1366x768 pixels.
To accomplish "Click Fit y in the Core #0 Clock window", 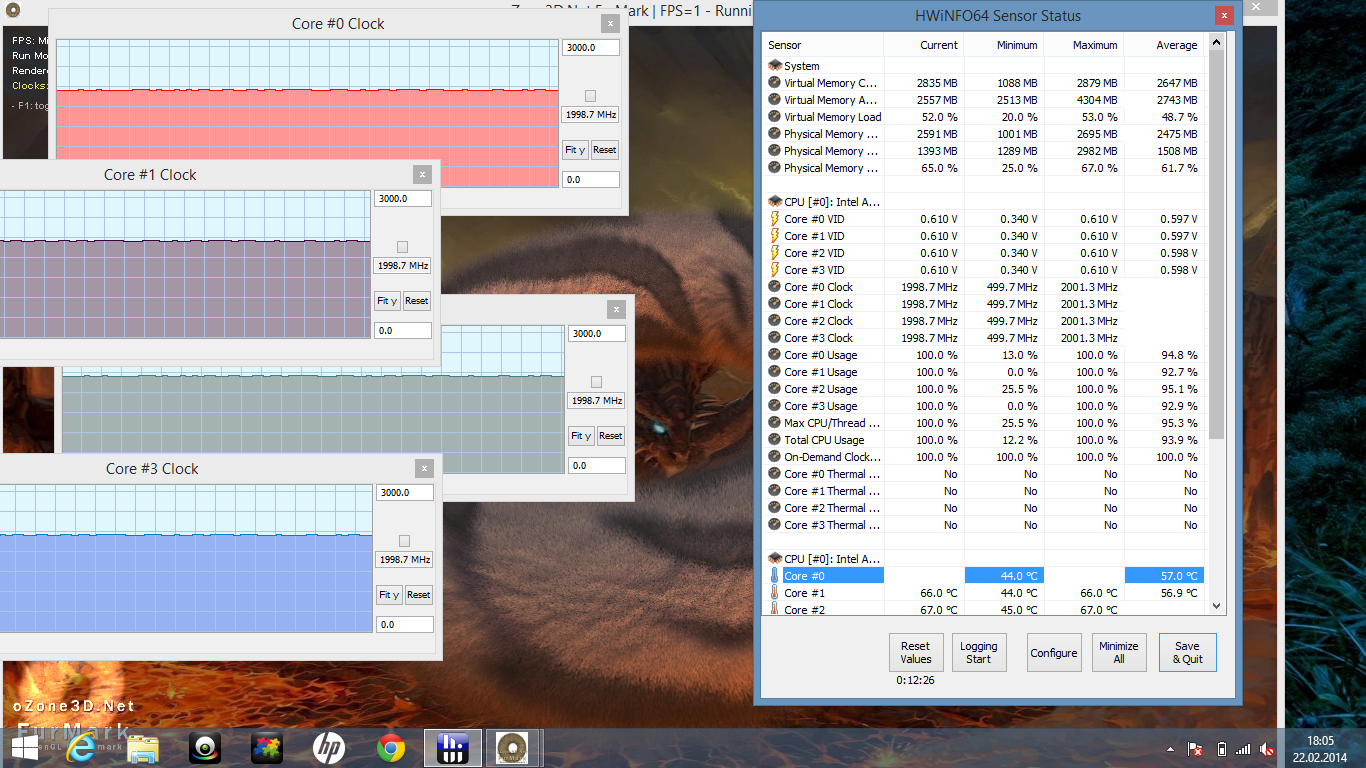I will pyautogui.click(x=575, y=150).
